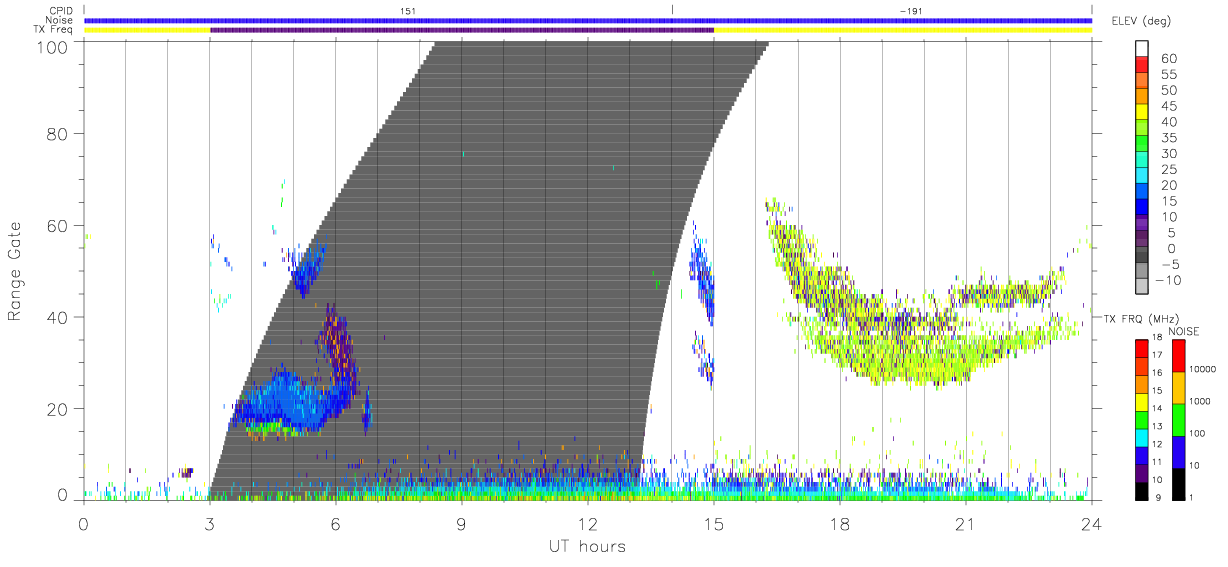Click the CPID value '151'
Viewport: 1228px width, 567px height.
pyautogui.click(x=406, y=10)
